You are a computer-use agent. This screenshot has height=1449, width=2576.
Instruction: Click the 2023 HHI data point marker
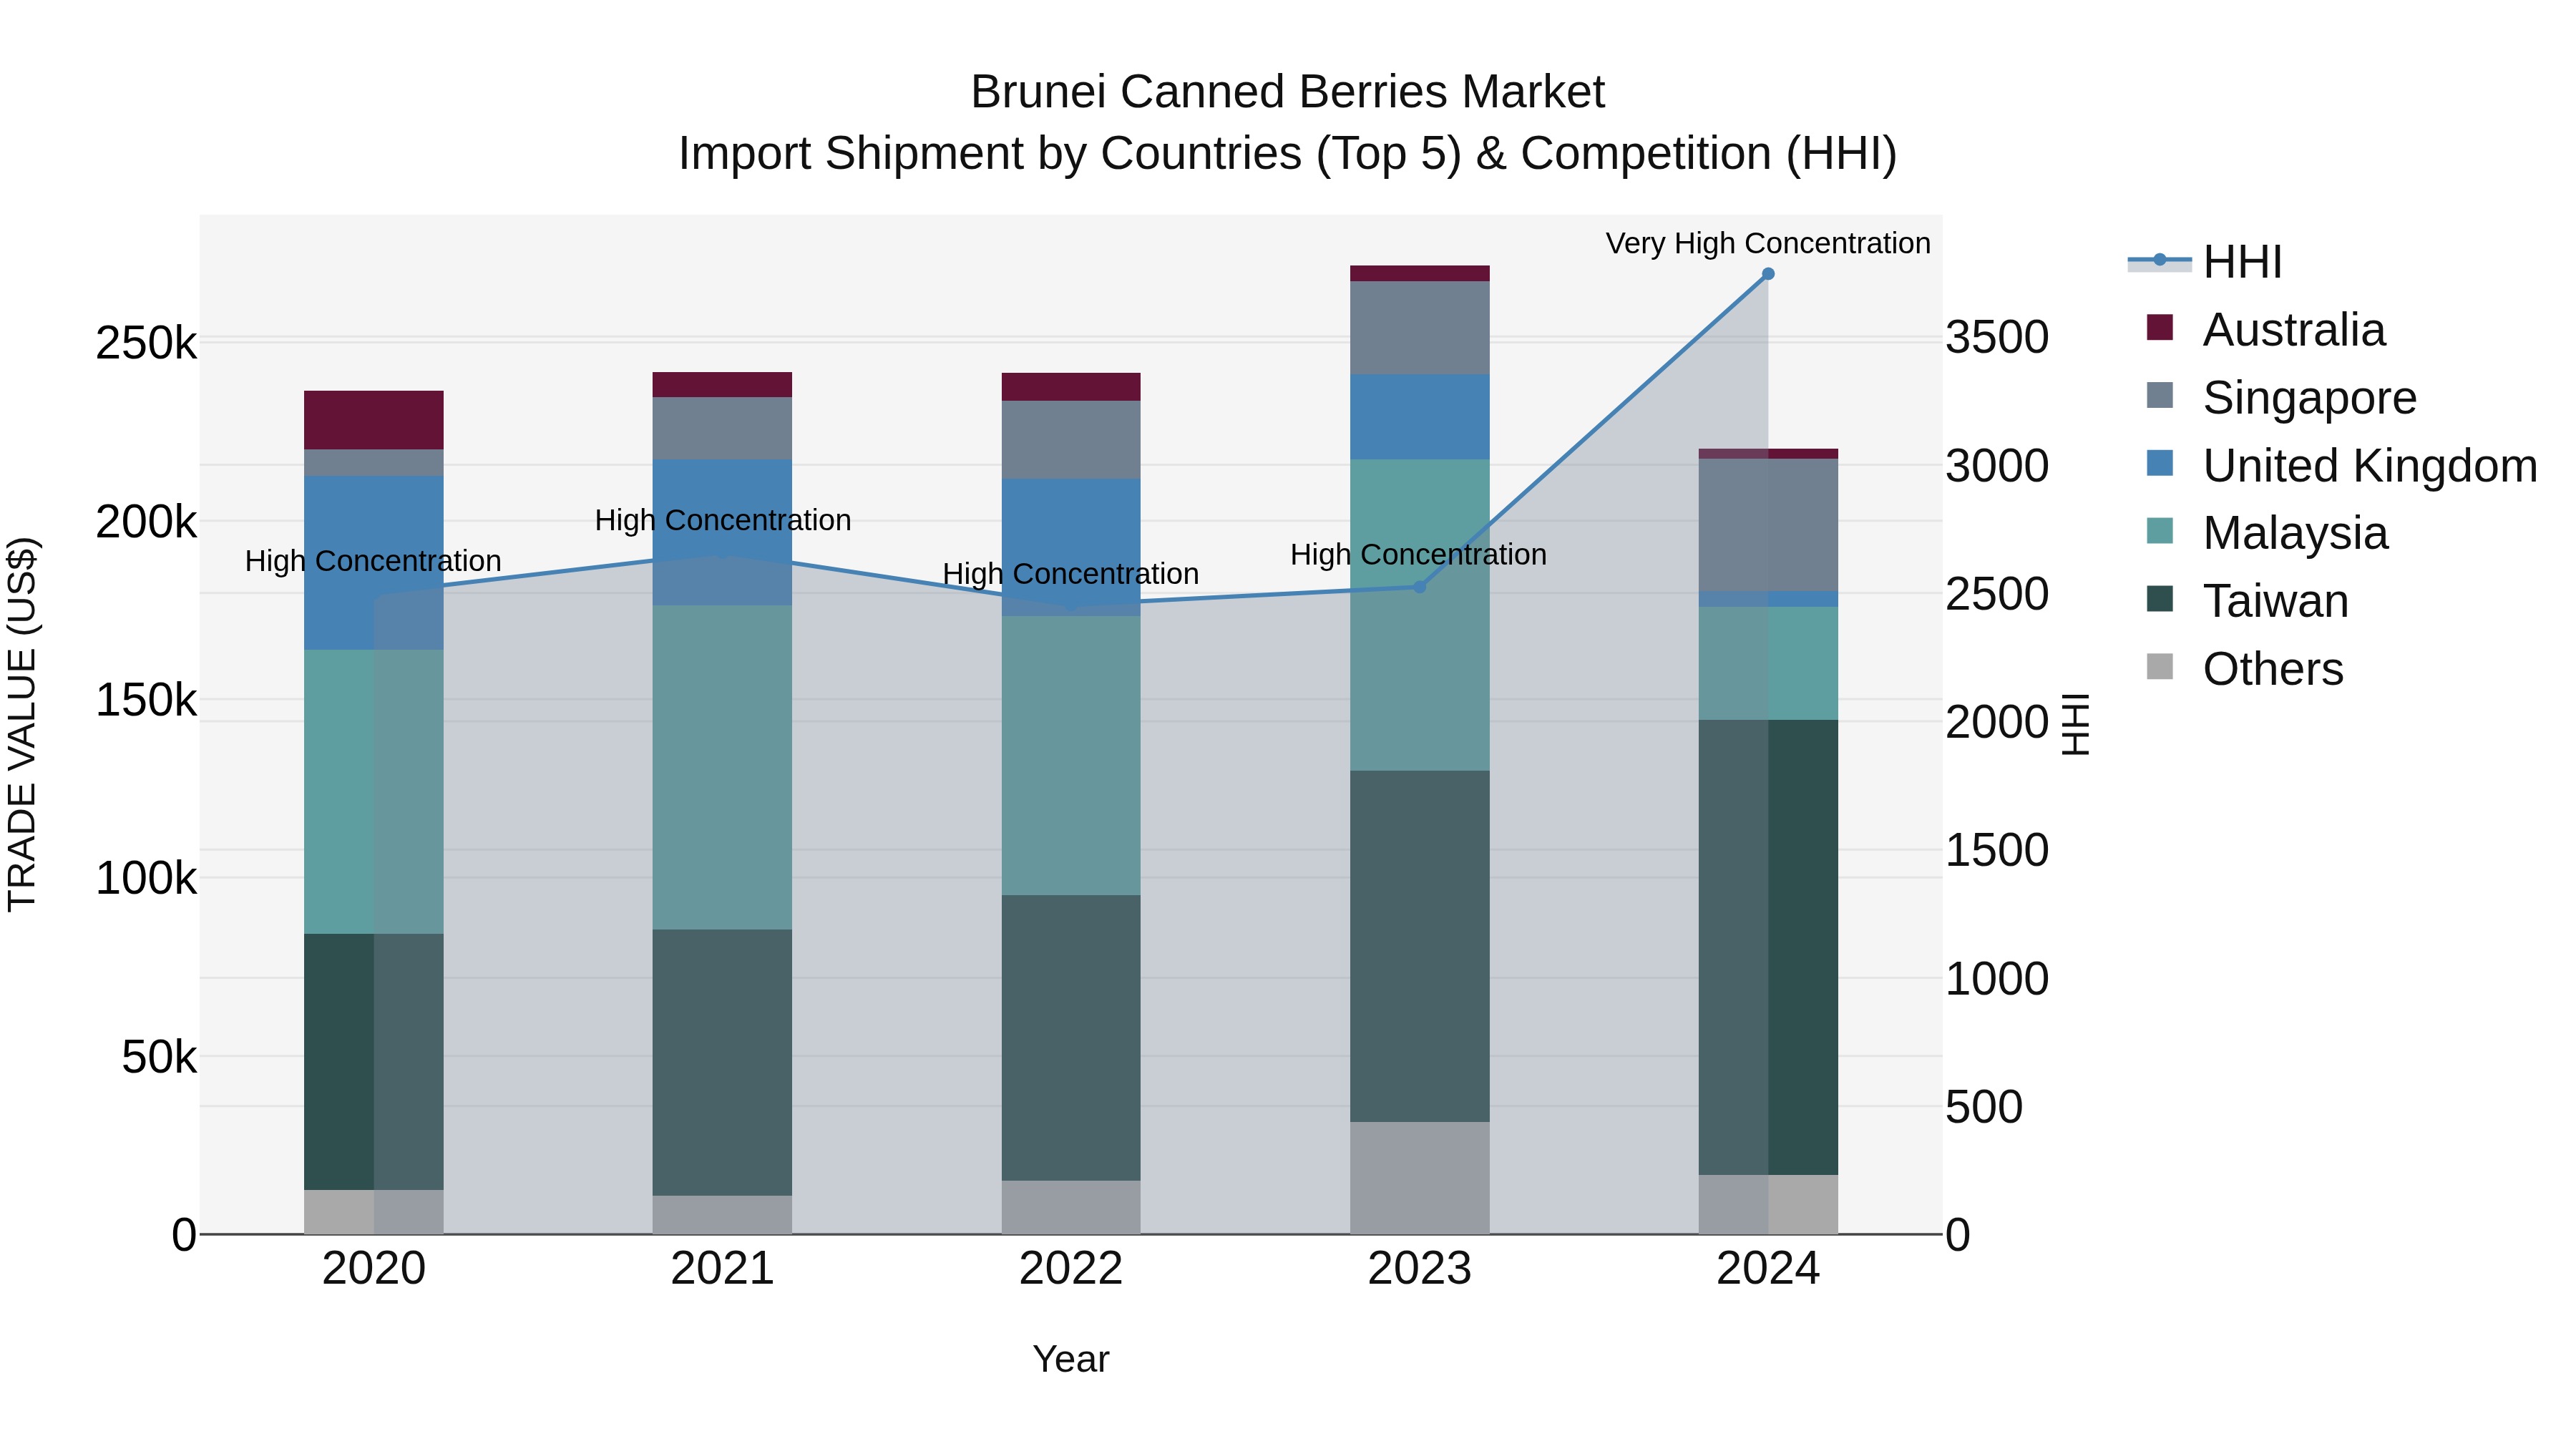coord(1419,586)
